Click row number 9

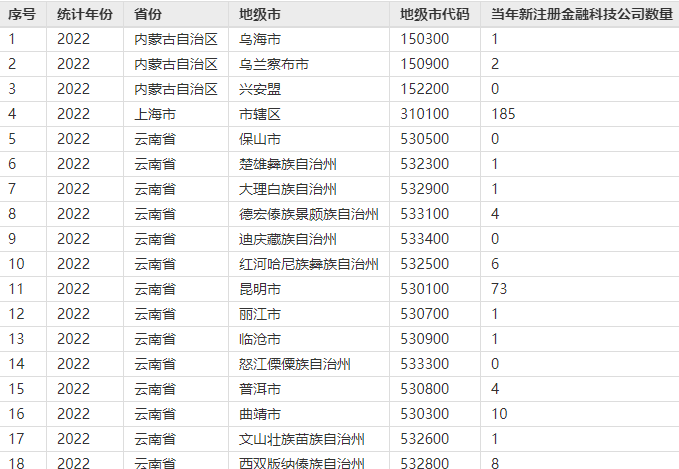click(12, 239)
